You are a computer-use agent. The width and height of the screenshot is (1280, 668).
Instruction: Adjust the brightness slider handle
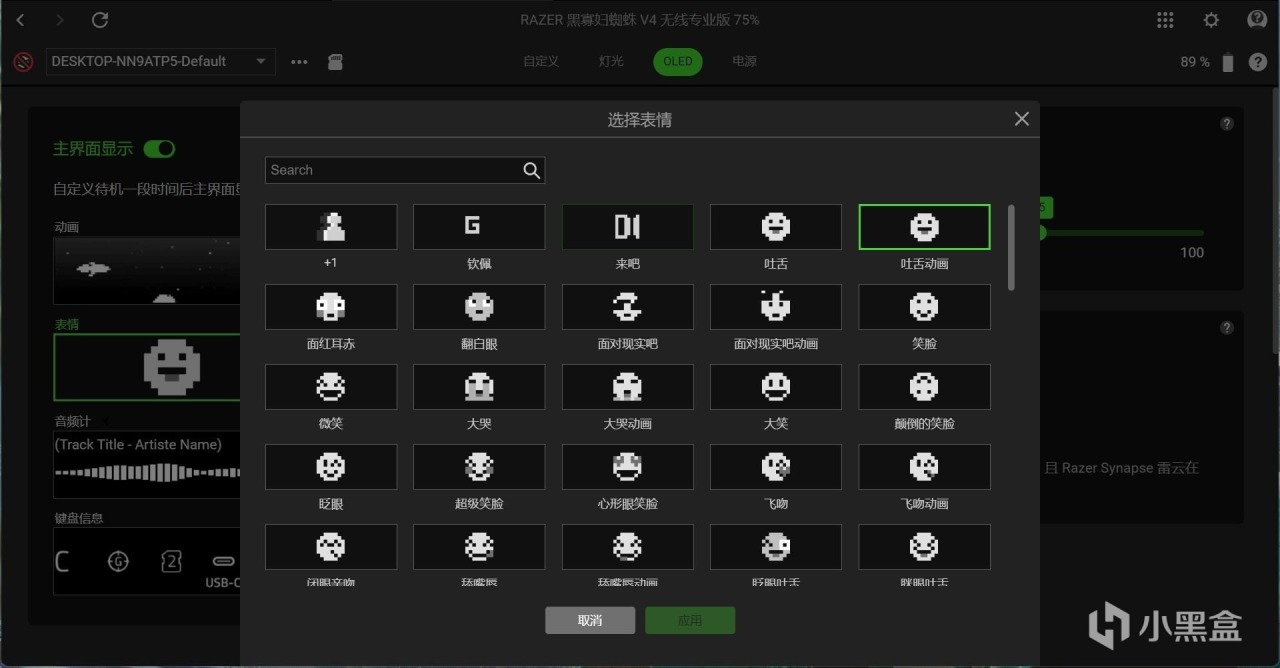[x=1041, y=232]
